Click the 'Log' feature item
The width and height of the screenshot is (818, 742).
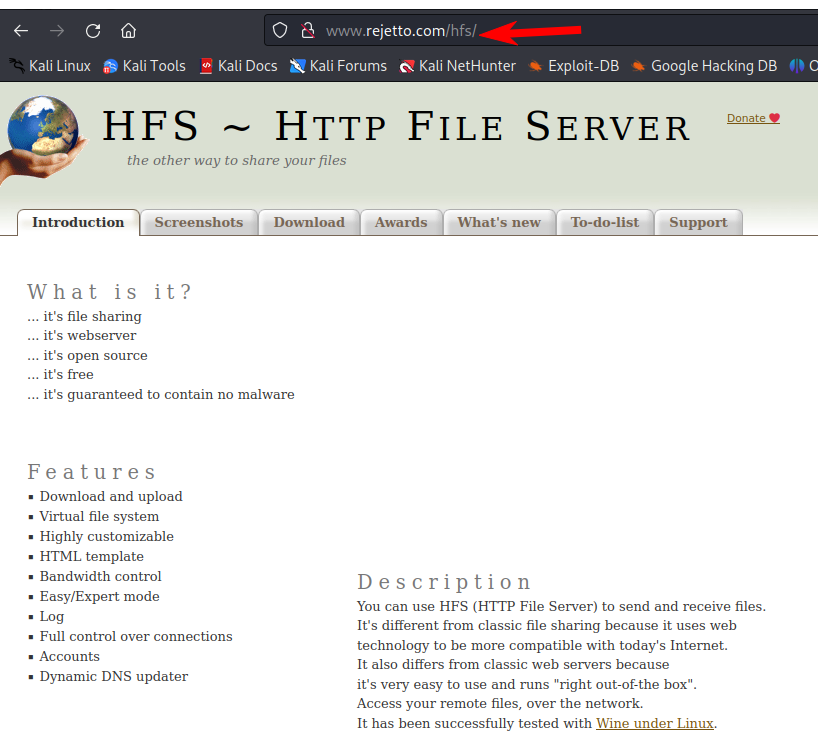tap(52, 616)
